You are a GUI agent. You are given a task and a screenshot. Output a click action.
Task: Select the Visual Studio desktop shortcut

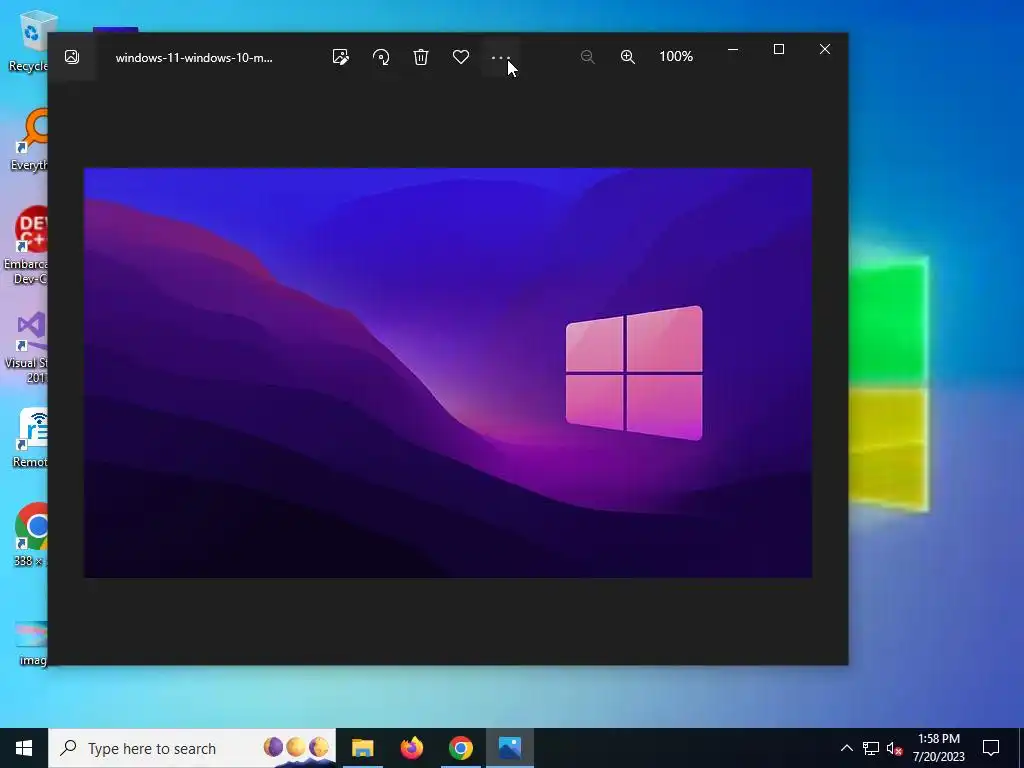(x=27, y=347)
